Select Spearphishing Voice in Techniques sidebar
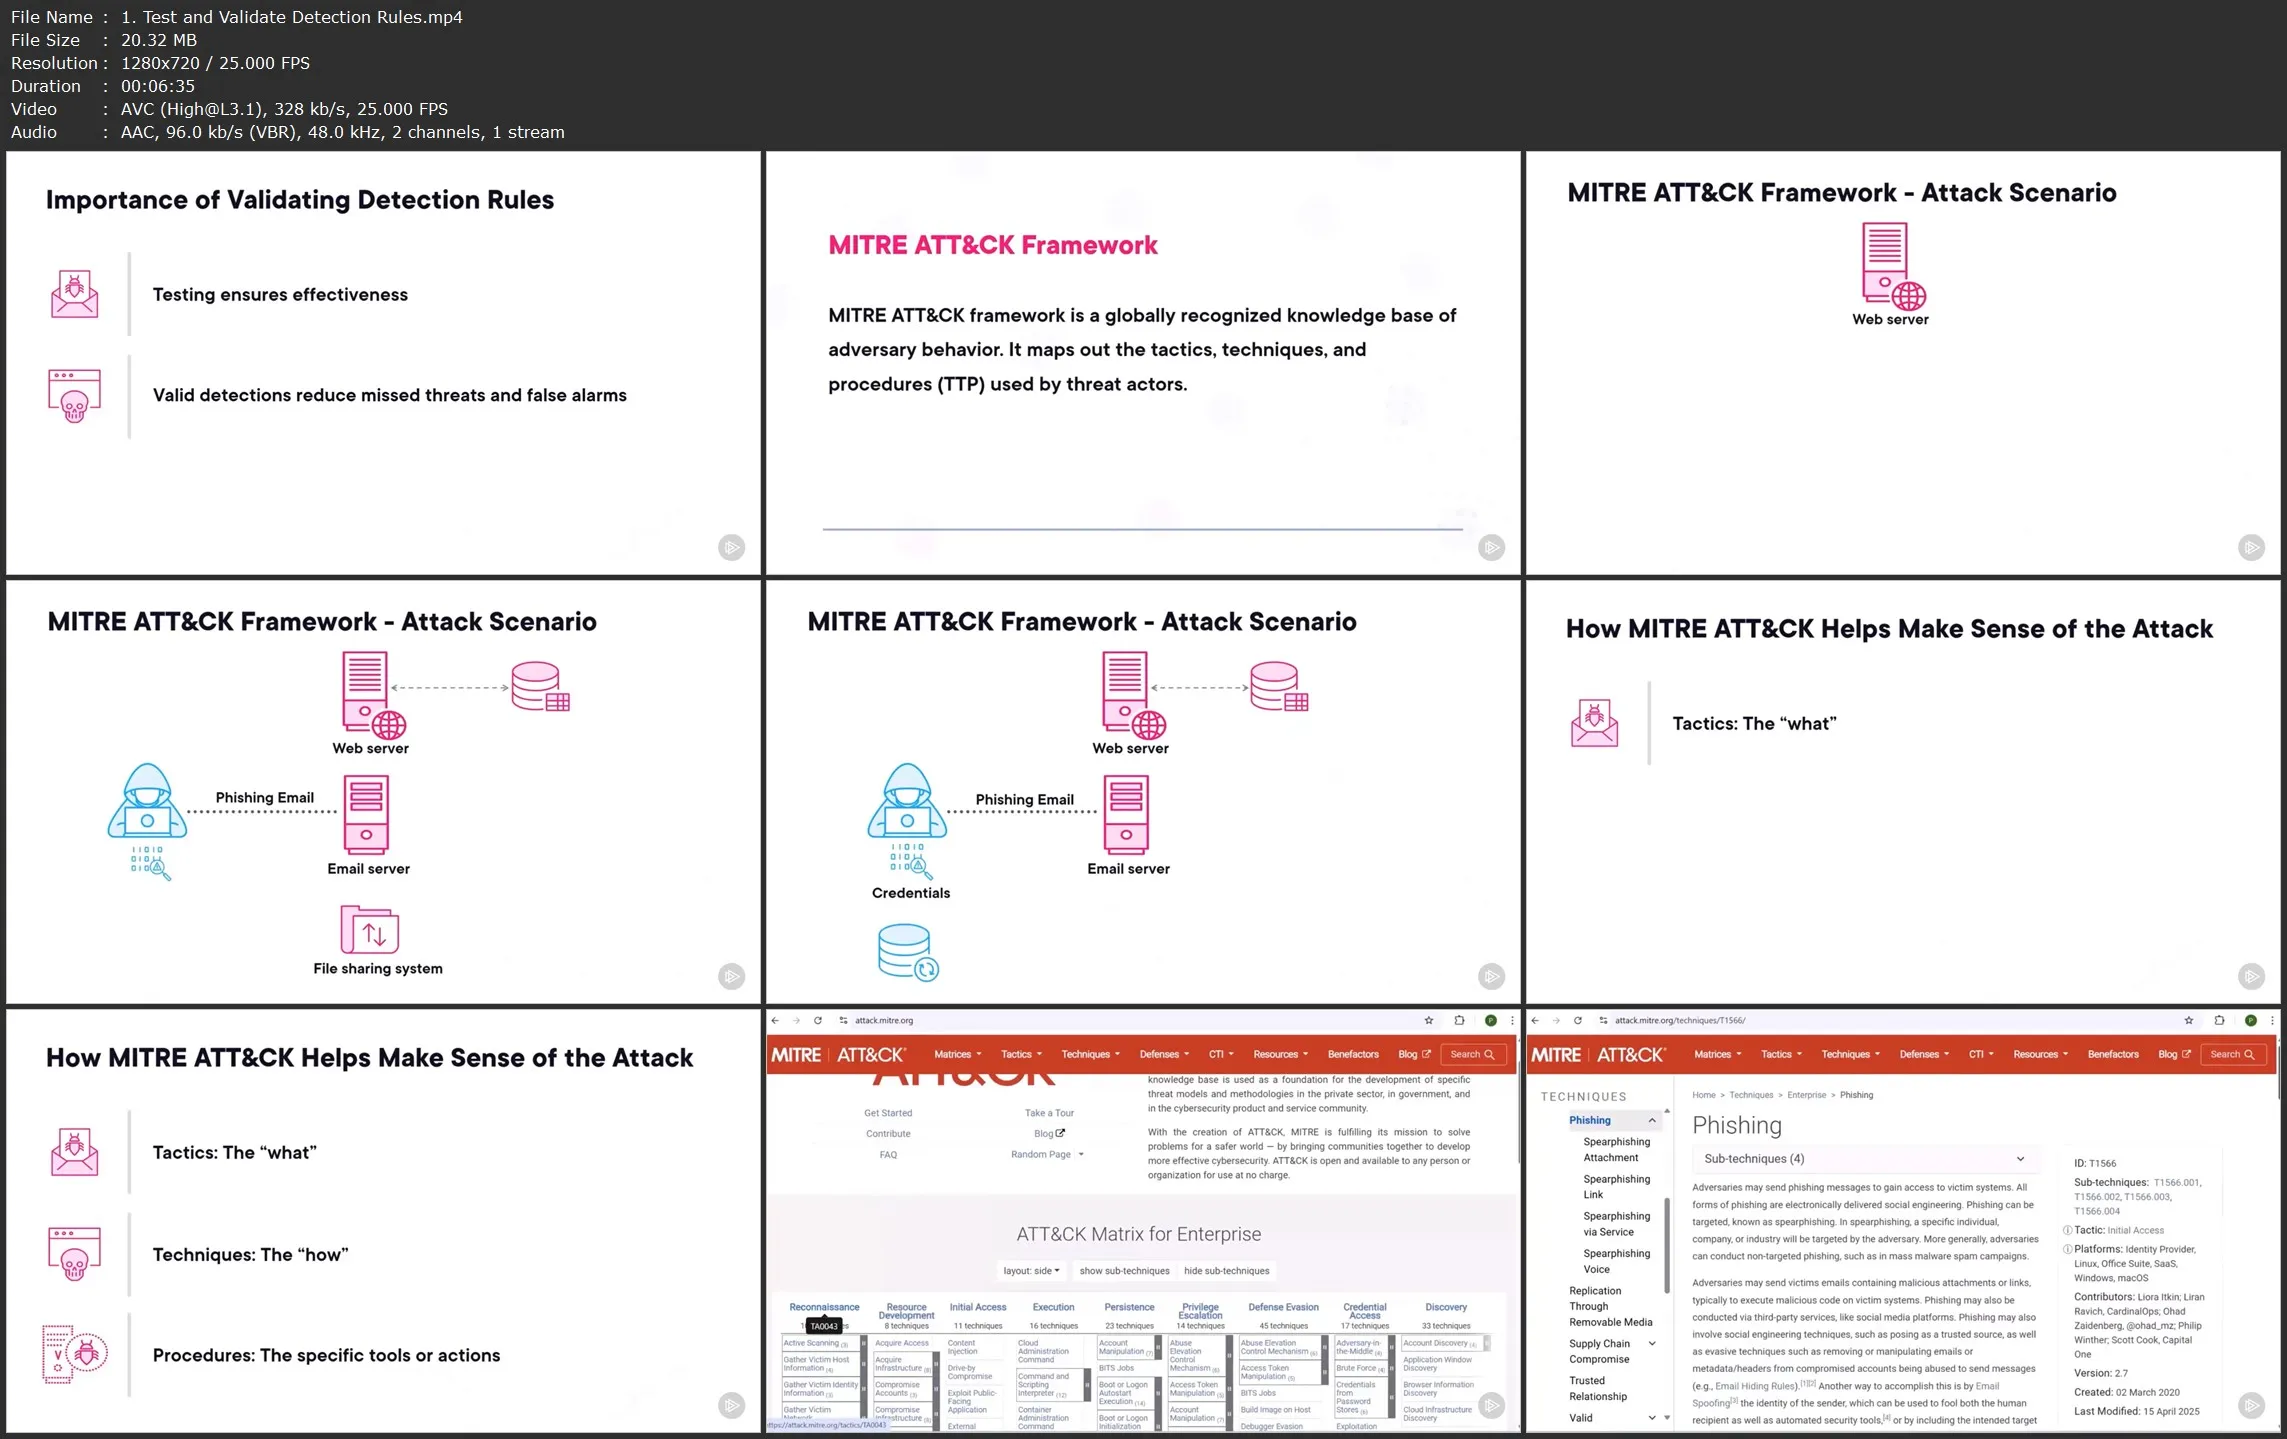 click(x=1616, y=1261)
